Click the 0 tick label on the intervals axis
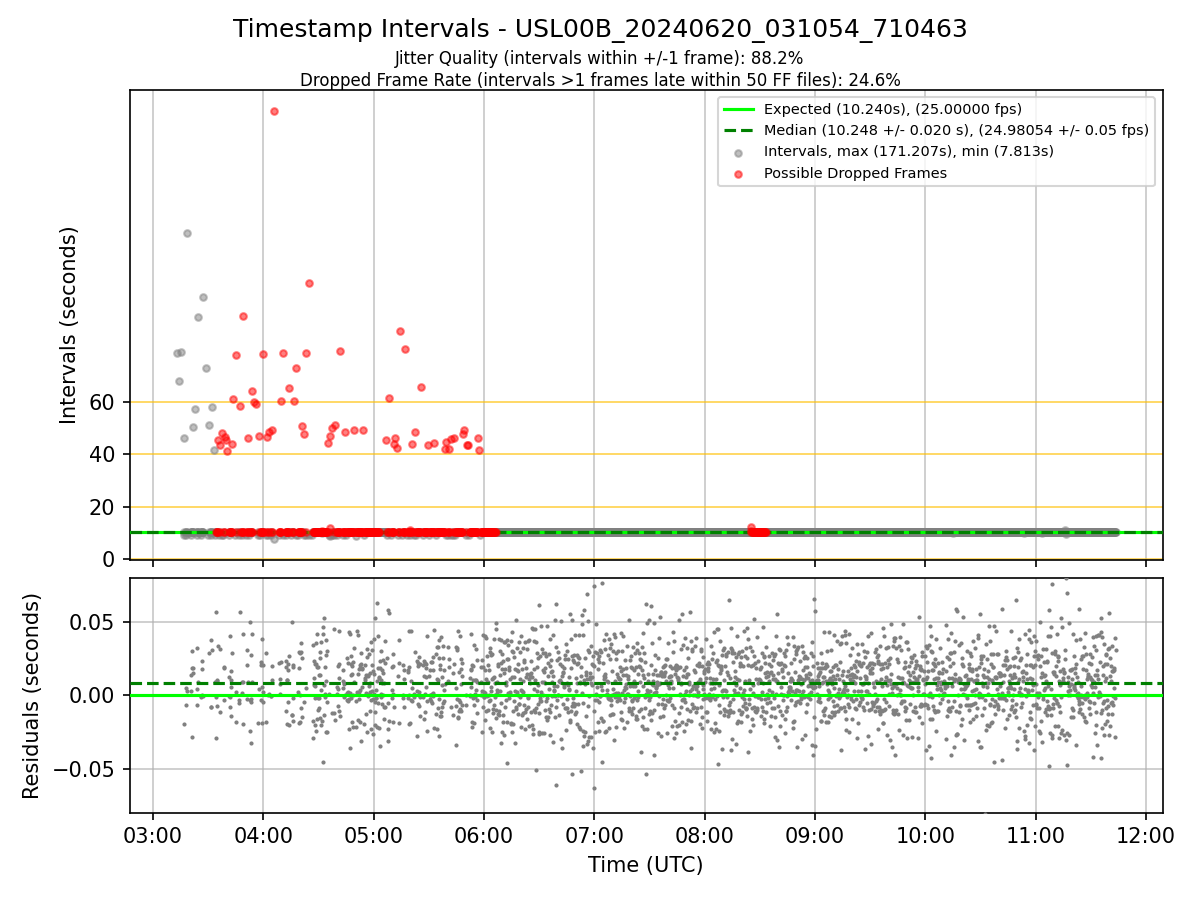Viewport: 1200px width, 900px height. click(x=111, y=559)
